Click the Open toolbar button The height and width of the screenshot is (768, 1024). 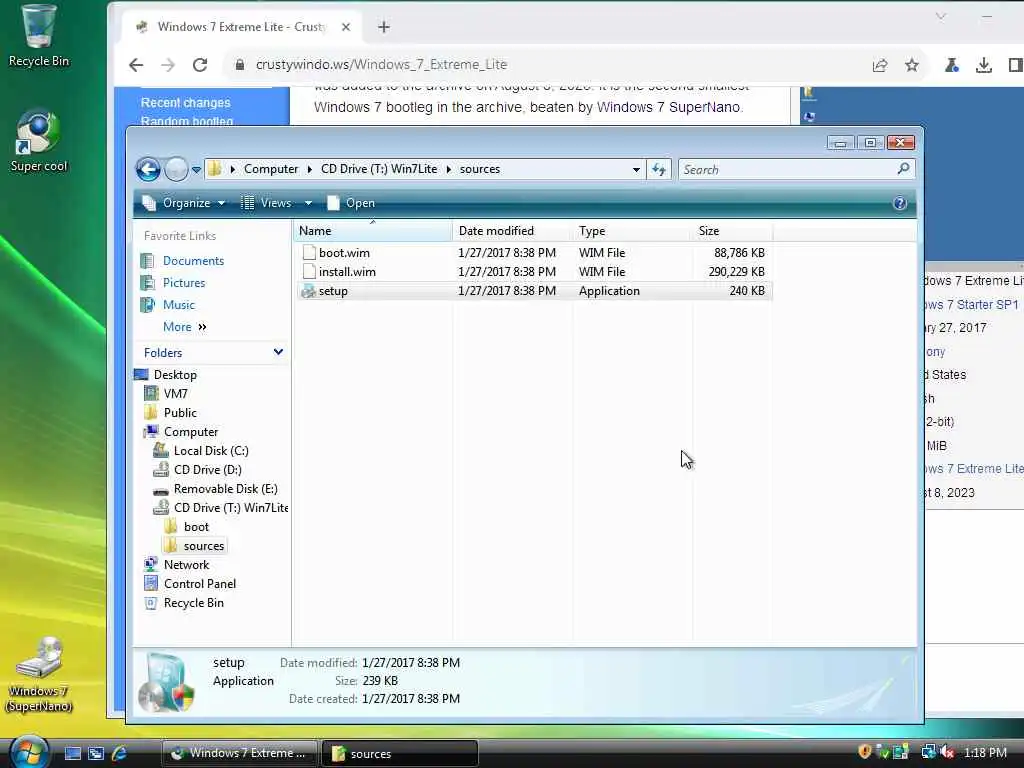click(351, 203)
